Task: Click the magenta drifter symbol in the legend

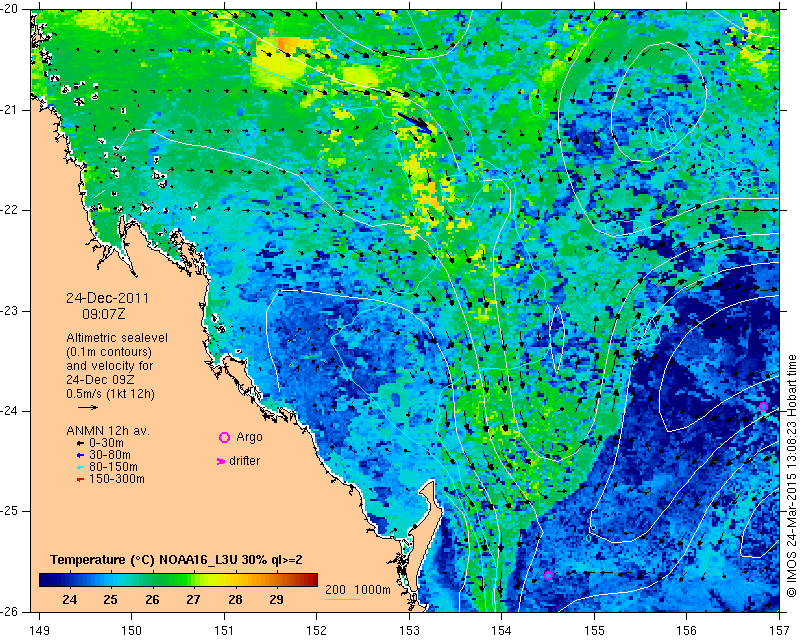Action: coord(220,461)
